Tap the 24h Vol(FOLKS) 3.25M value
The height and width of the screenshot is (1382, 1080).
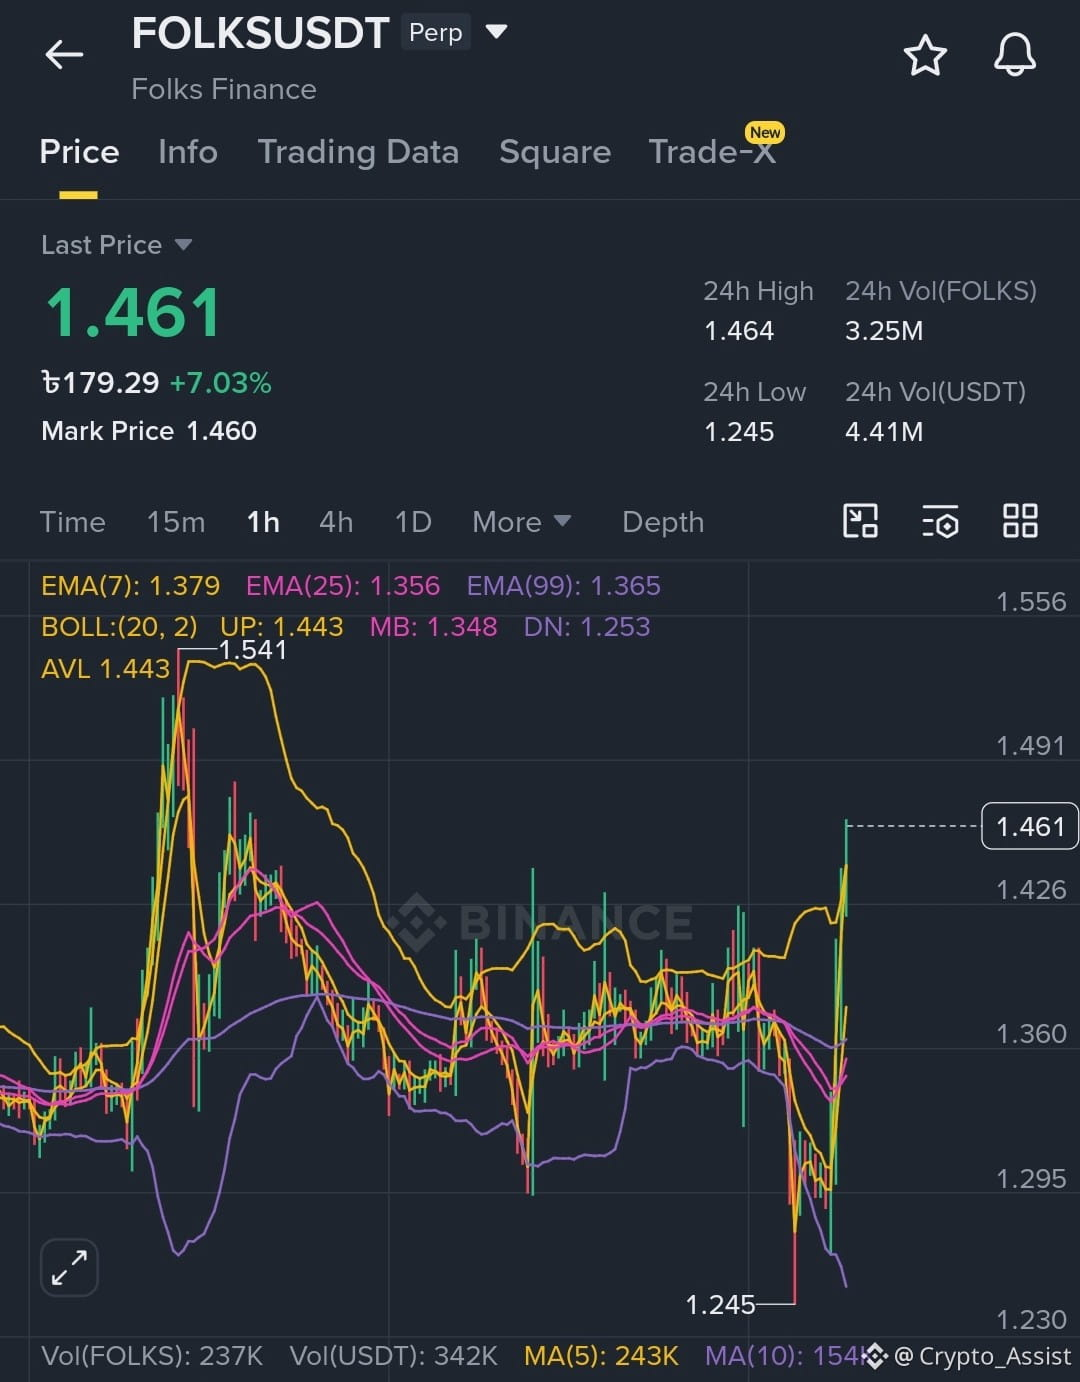click(x=884, y=331)
